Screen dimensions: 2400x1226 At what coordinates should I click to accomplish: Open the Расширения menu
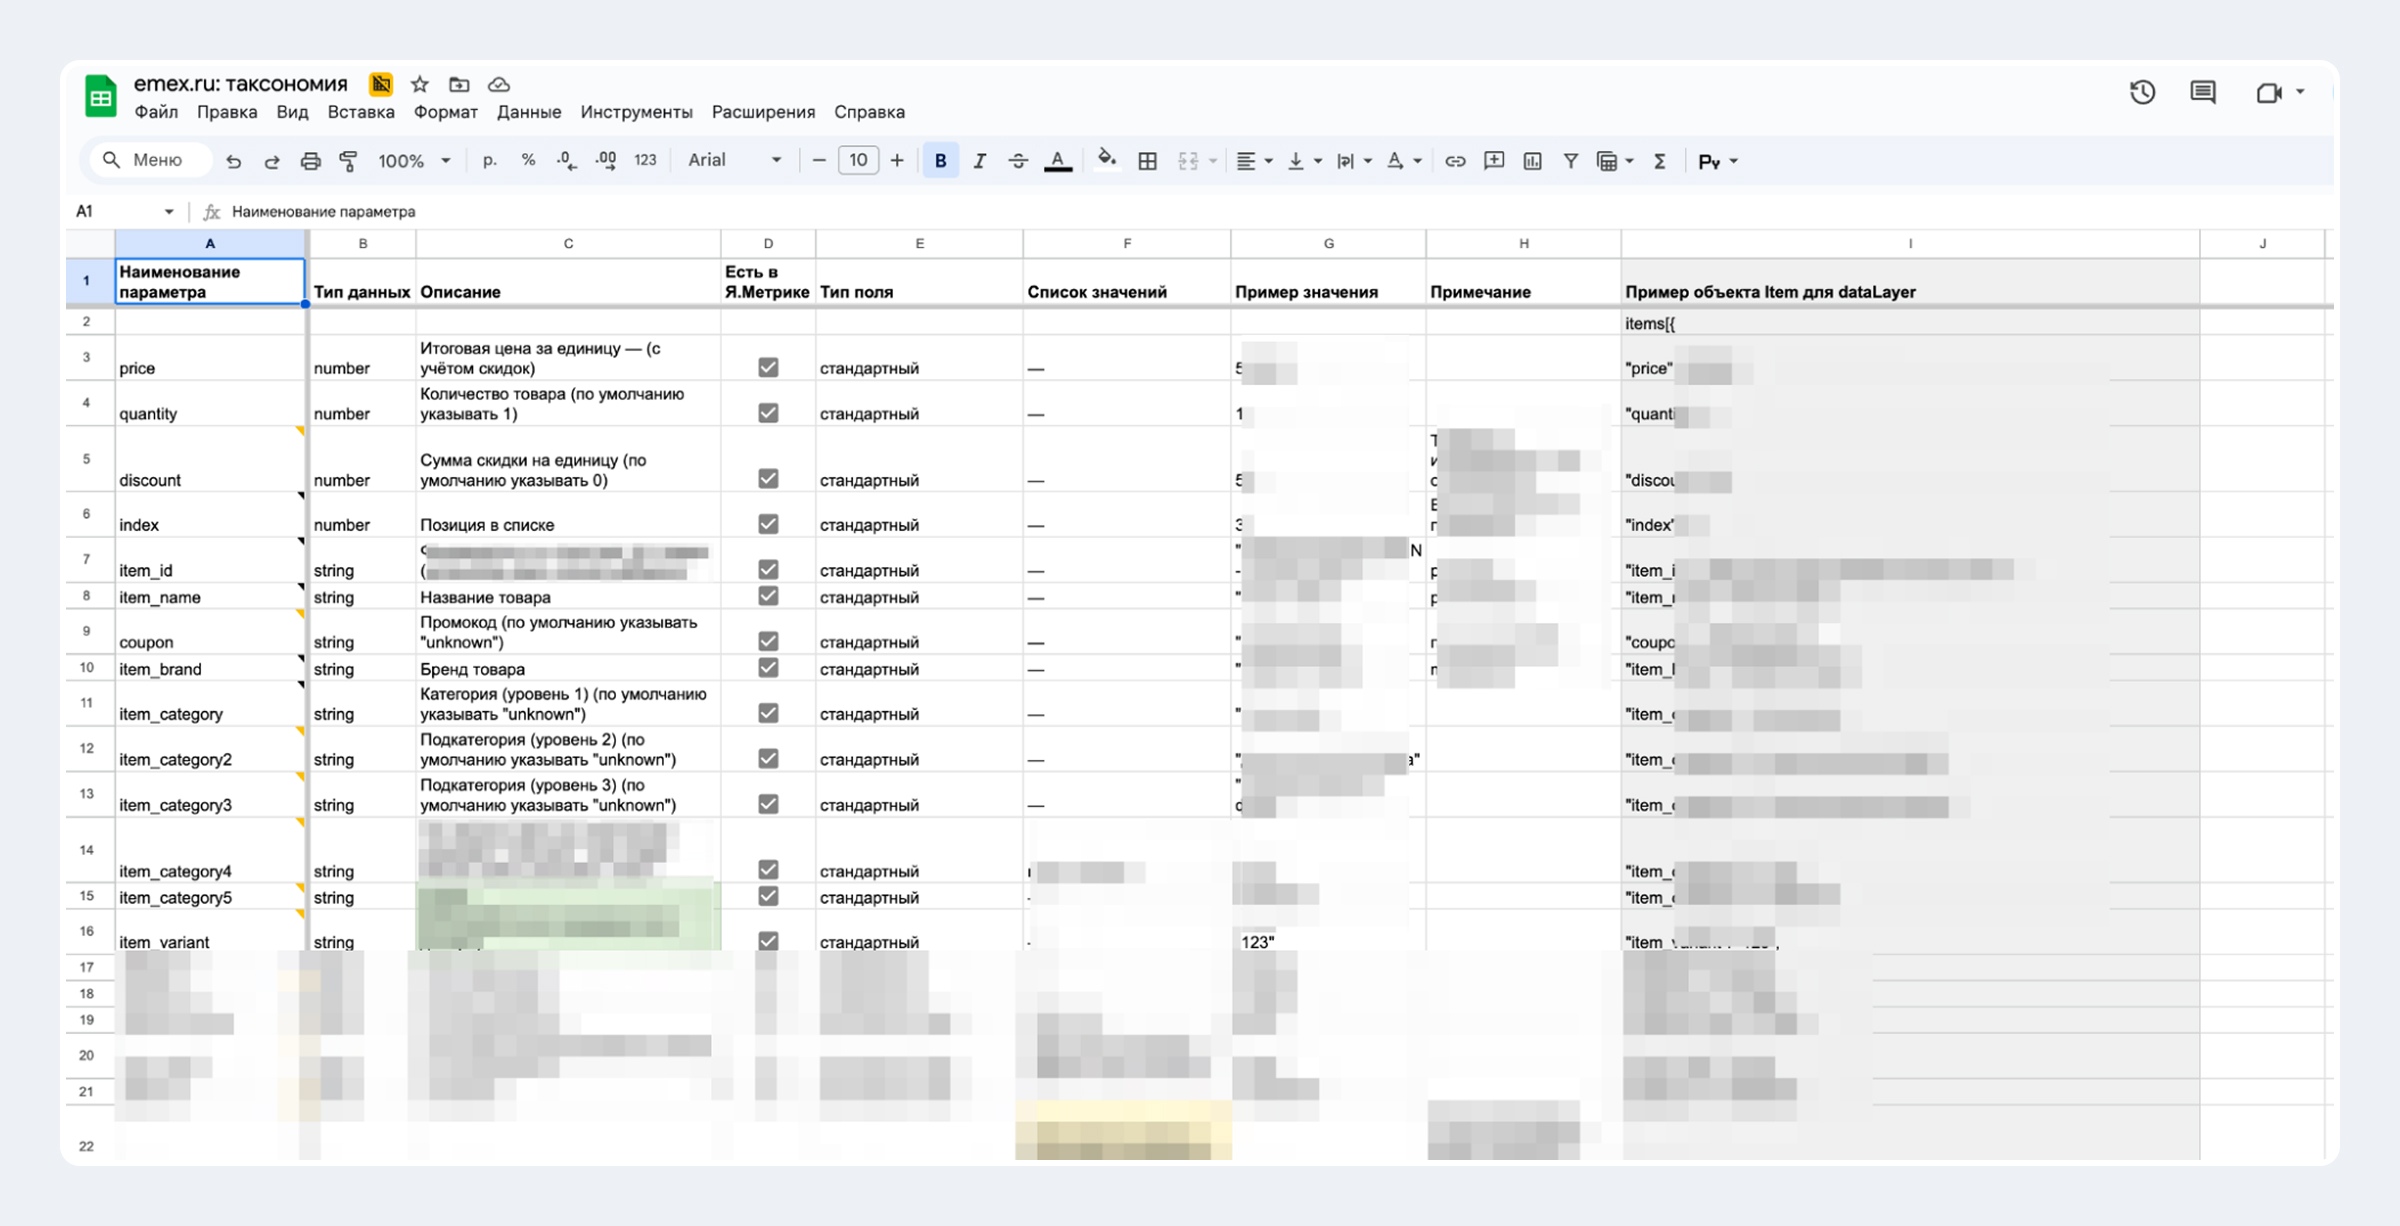click(763, 112)
